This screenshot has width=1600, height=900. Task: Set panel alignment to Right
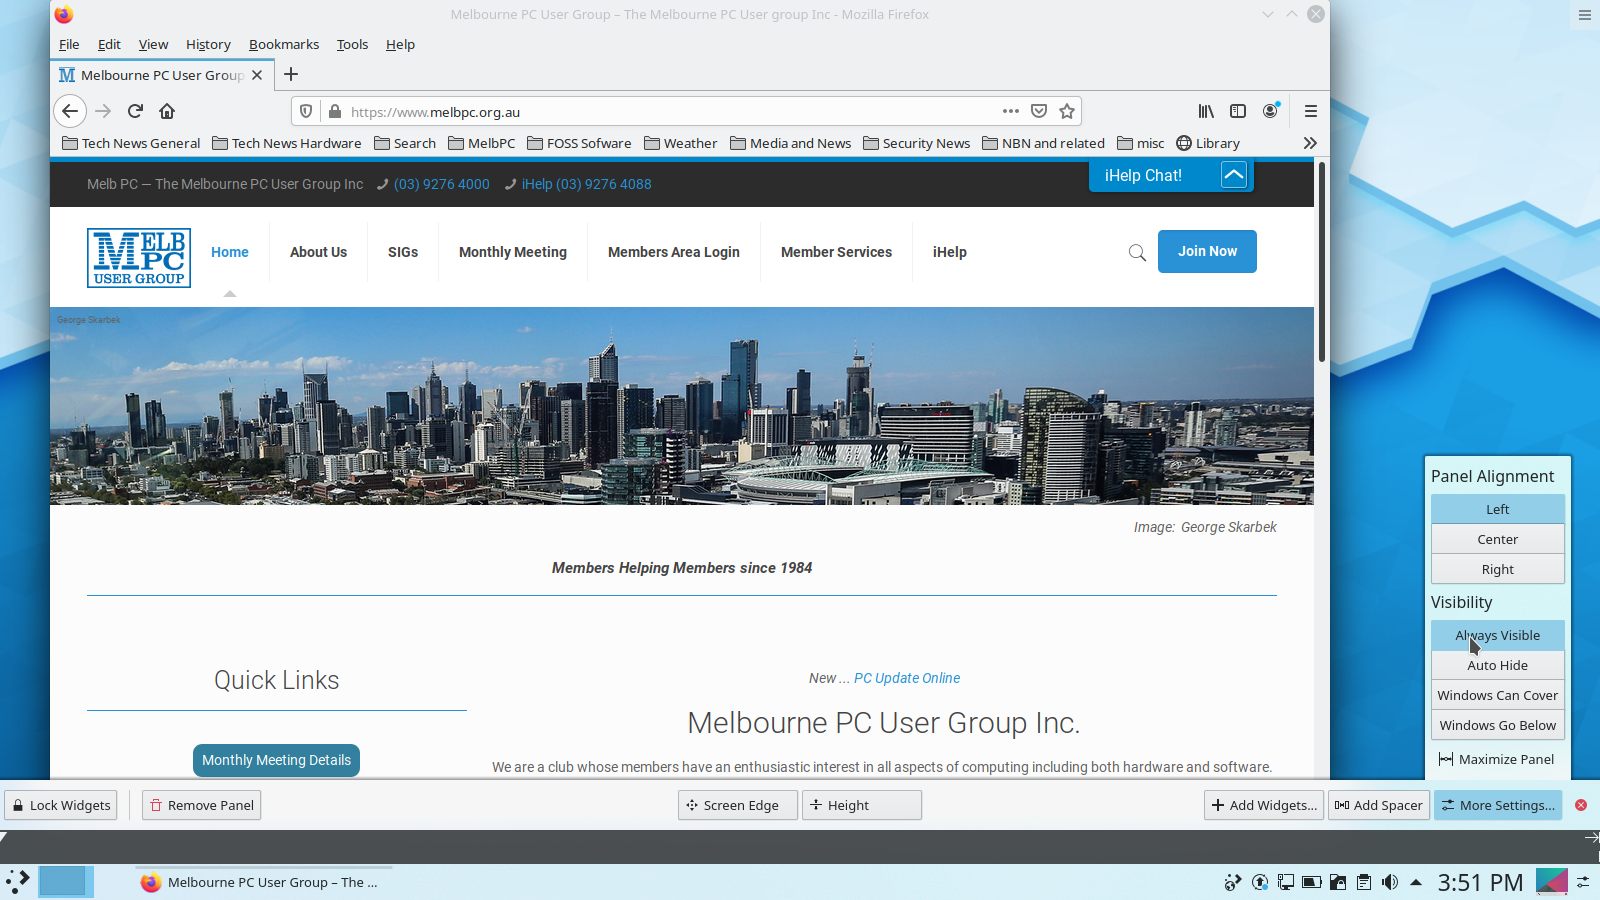coord(1497,569)
